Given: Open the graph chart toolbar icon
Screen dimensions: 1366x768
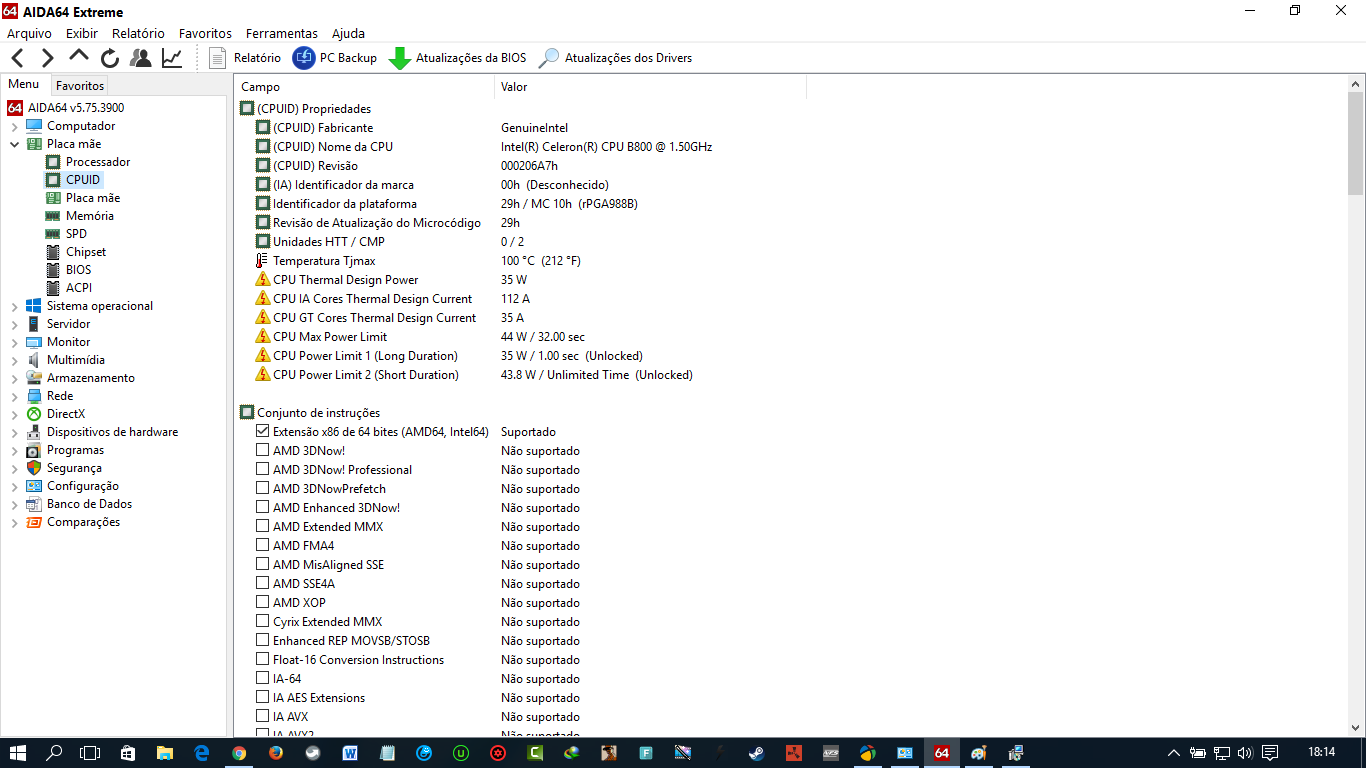Looking at the screenshot, I should tap(172, 58).
